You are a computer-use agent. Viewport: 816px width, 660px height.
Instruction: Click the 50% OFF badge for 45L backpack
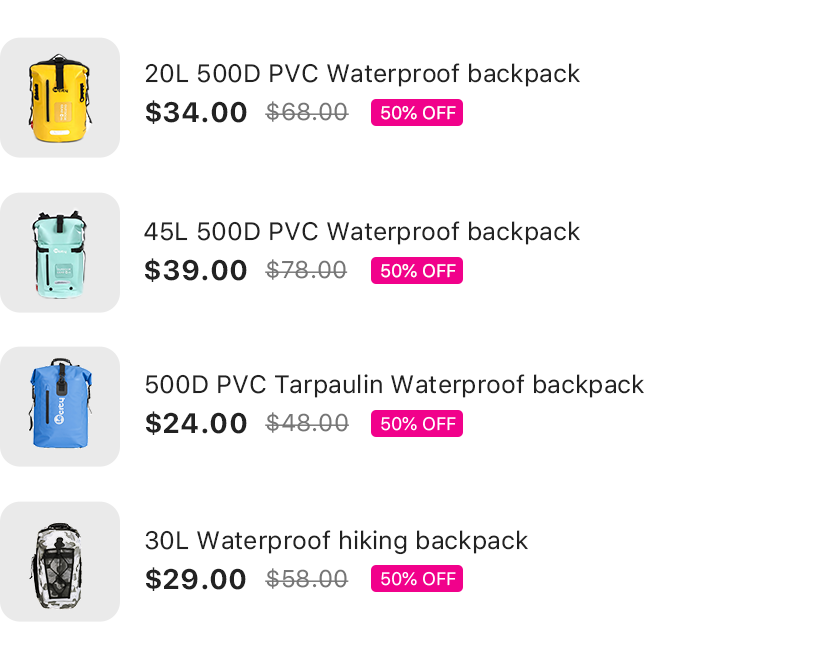tap(417, 271)
